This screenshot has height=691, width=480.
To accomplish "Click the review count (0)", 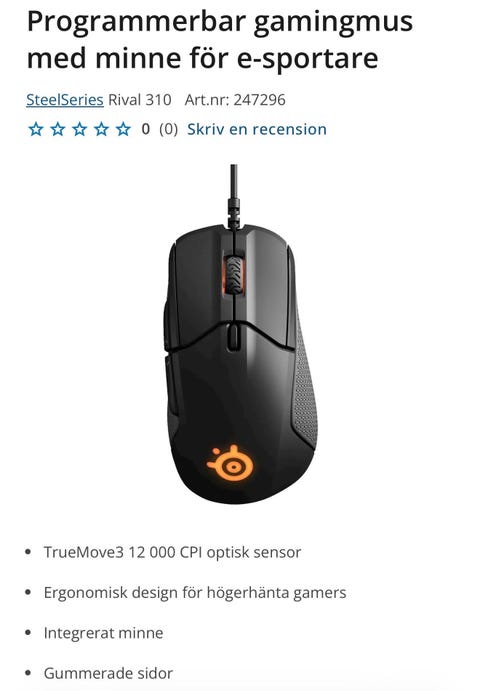I will click(168, 129).
